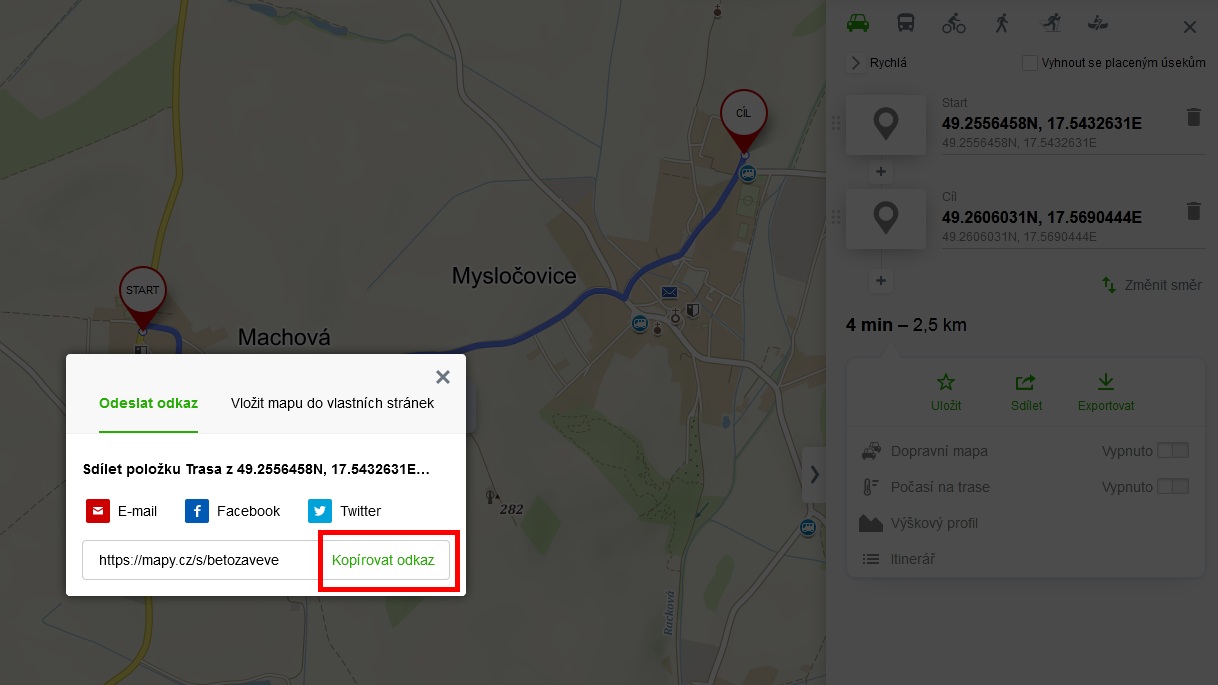Toggle Dopravní mapa switch
The height and width of the screenshot is (685, 1218).
pyautogui.click(x=1173, y=451)
